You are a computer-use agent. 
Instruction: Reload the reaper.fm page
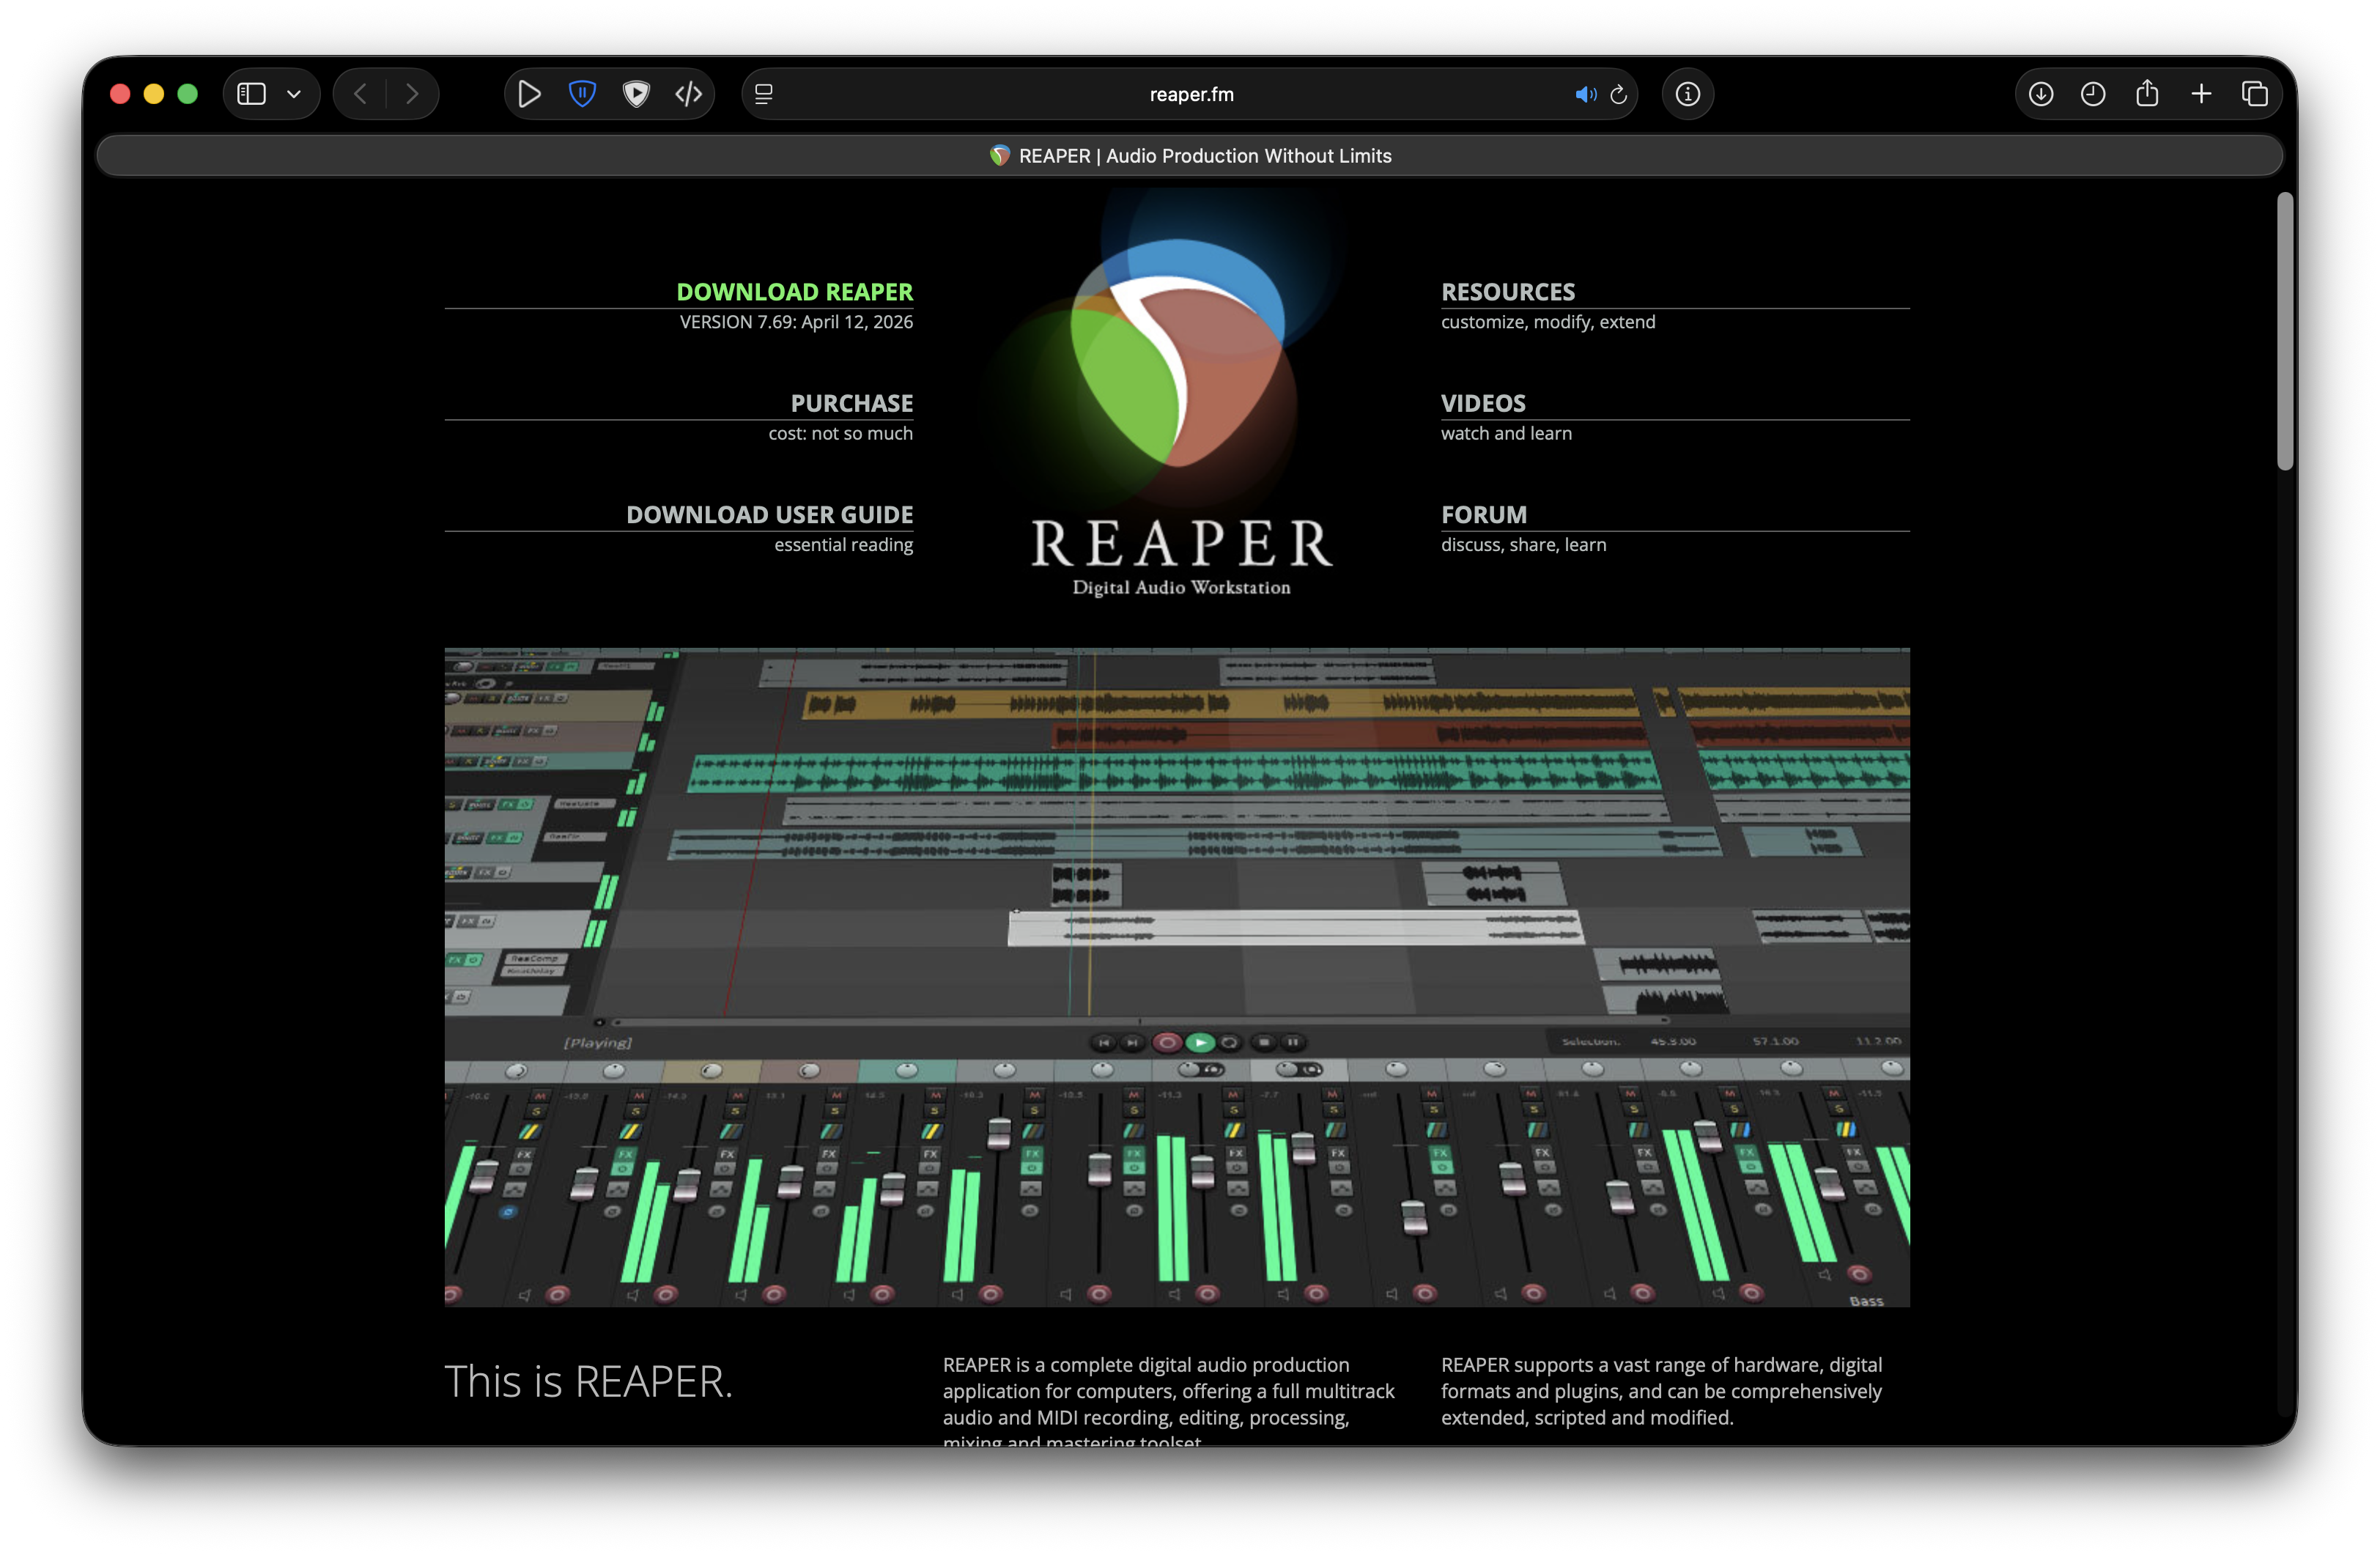click(x=1619, y=94)
